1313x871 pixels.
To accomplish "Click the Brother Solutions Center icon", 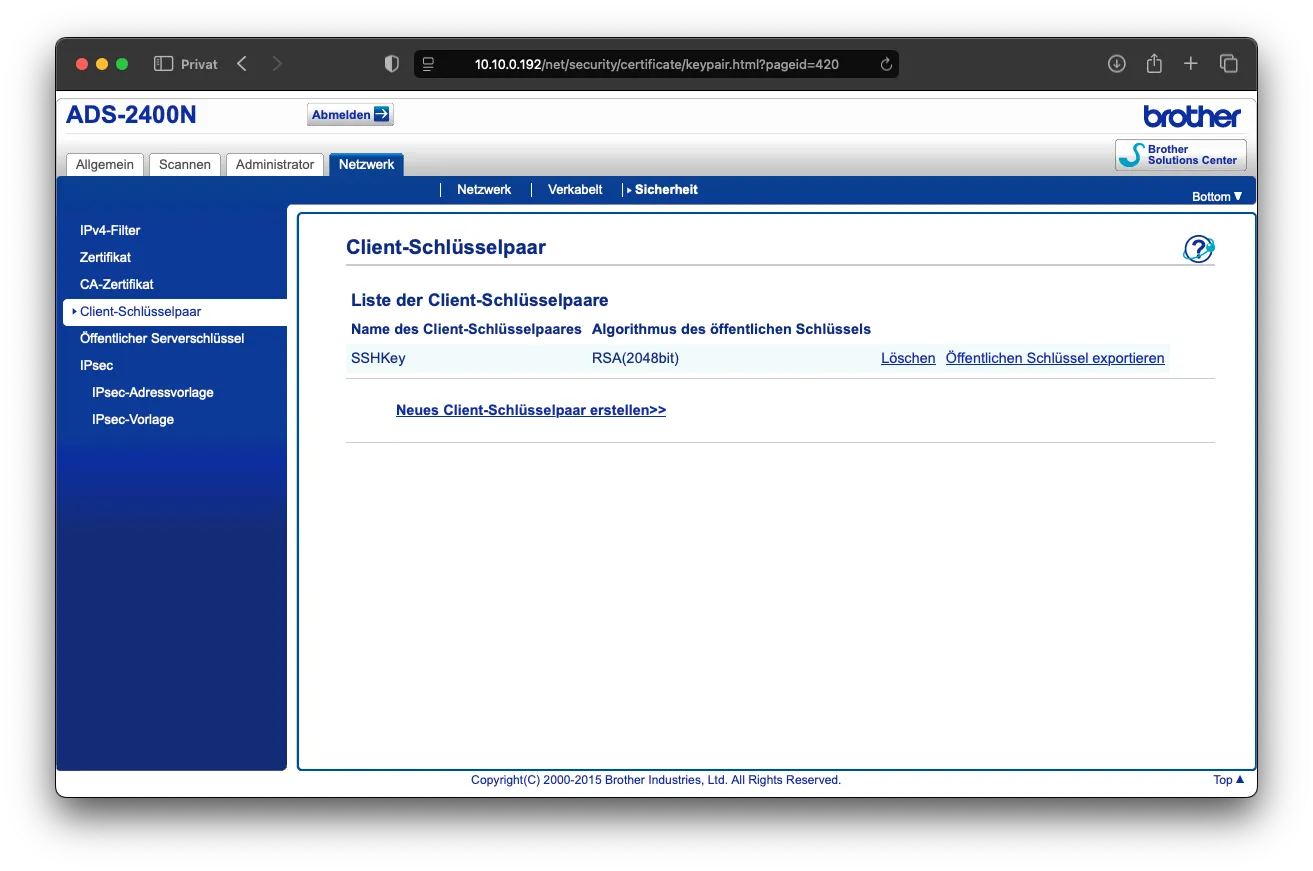I will click(1180, 154).
